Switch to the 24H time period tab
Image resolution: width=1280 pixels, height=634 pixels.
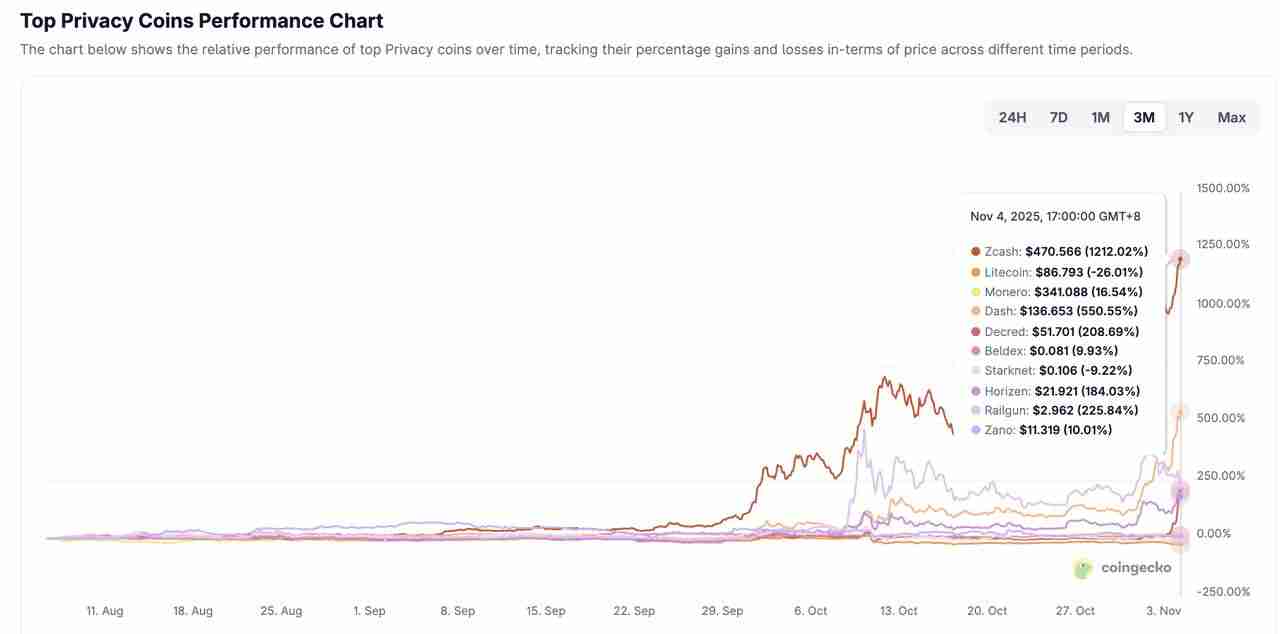pos(1012,117)
